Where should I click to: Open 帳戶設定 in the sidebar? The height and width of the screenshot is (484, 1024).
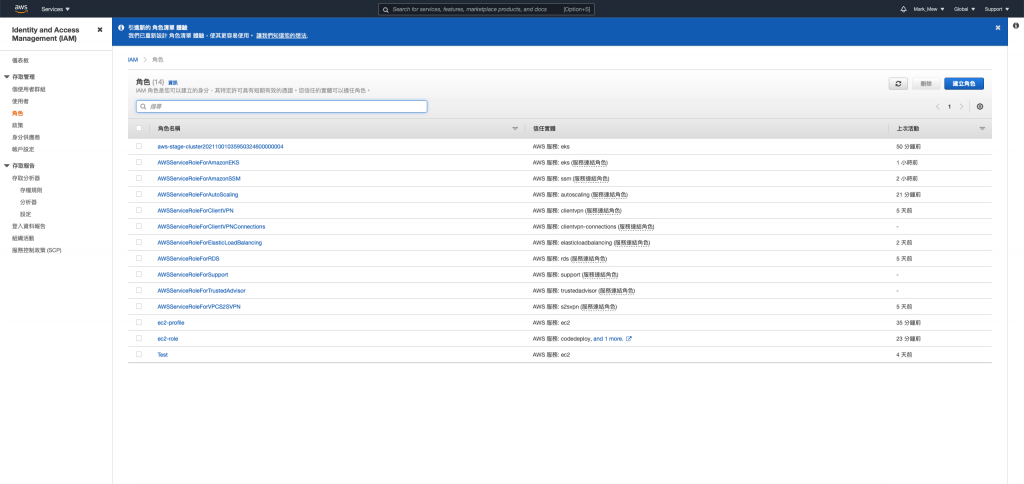click(23, 149)
